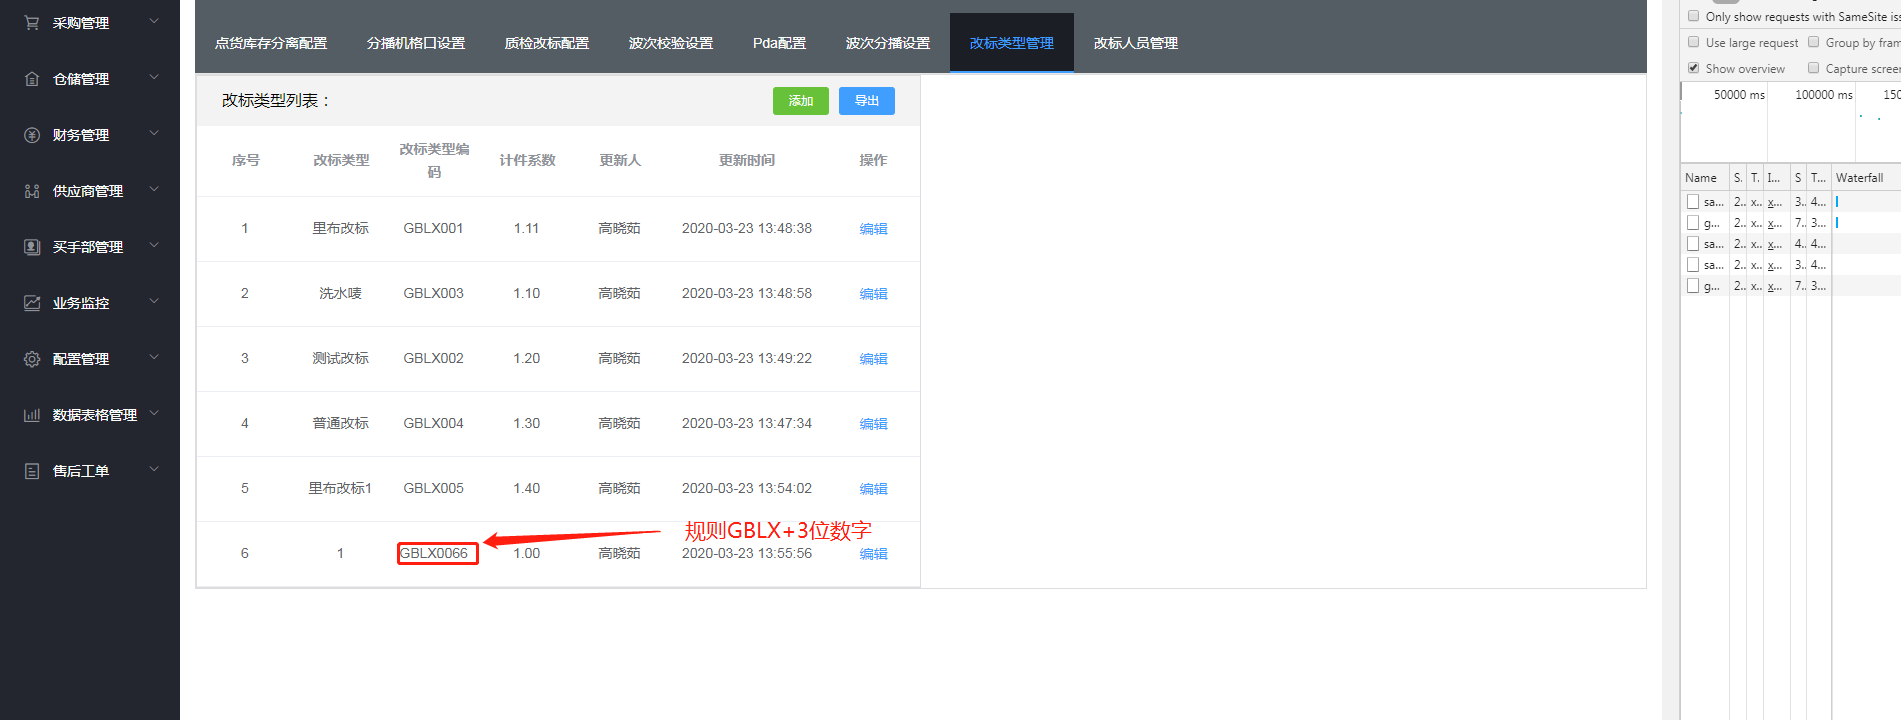Switch to the 波次分播设置 tab
The image size is (1901, 720).
pyautogui.click(x=888, y=43)
